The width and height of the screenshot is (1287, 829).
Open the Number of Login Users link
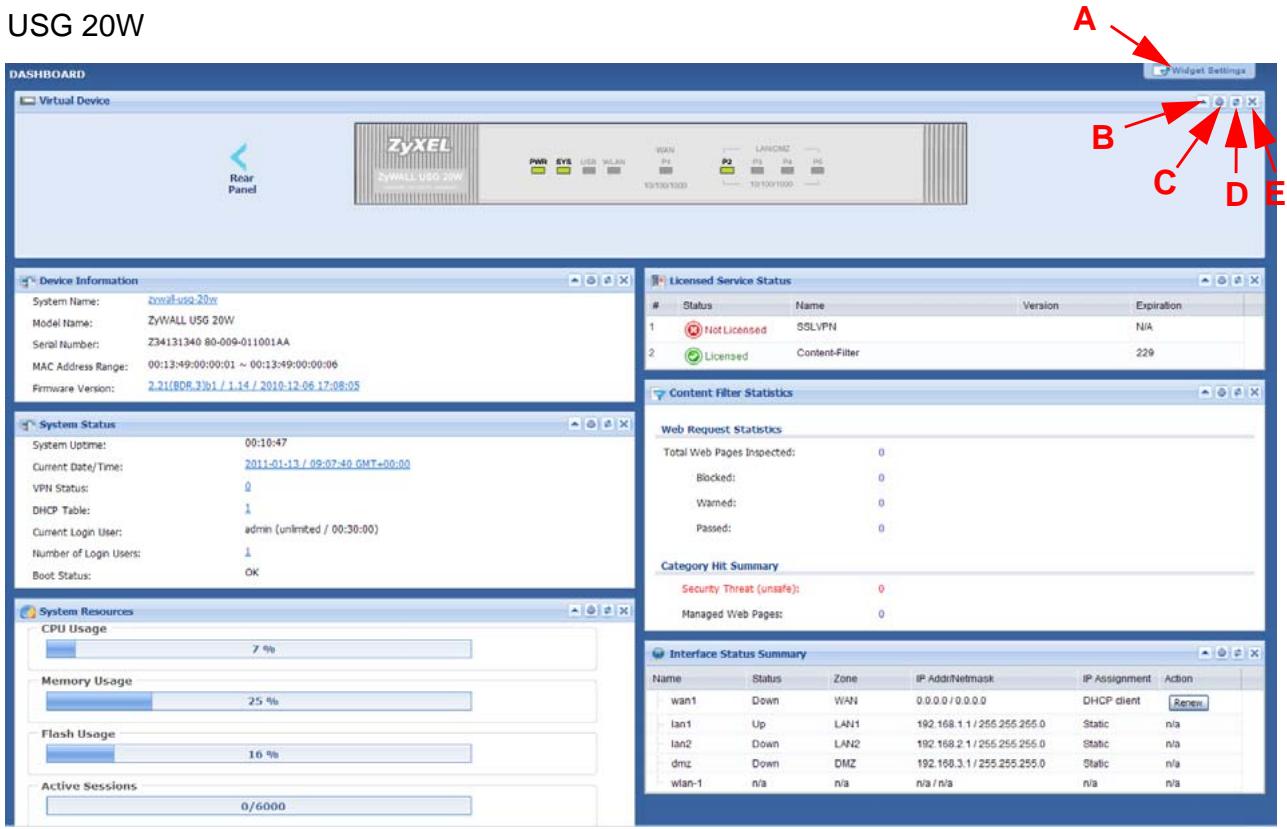tap(248, 552)
